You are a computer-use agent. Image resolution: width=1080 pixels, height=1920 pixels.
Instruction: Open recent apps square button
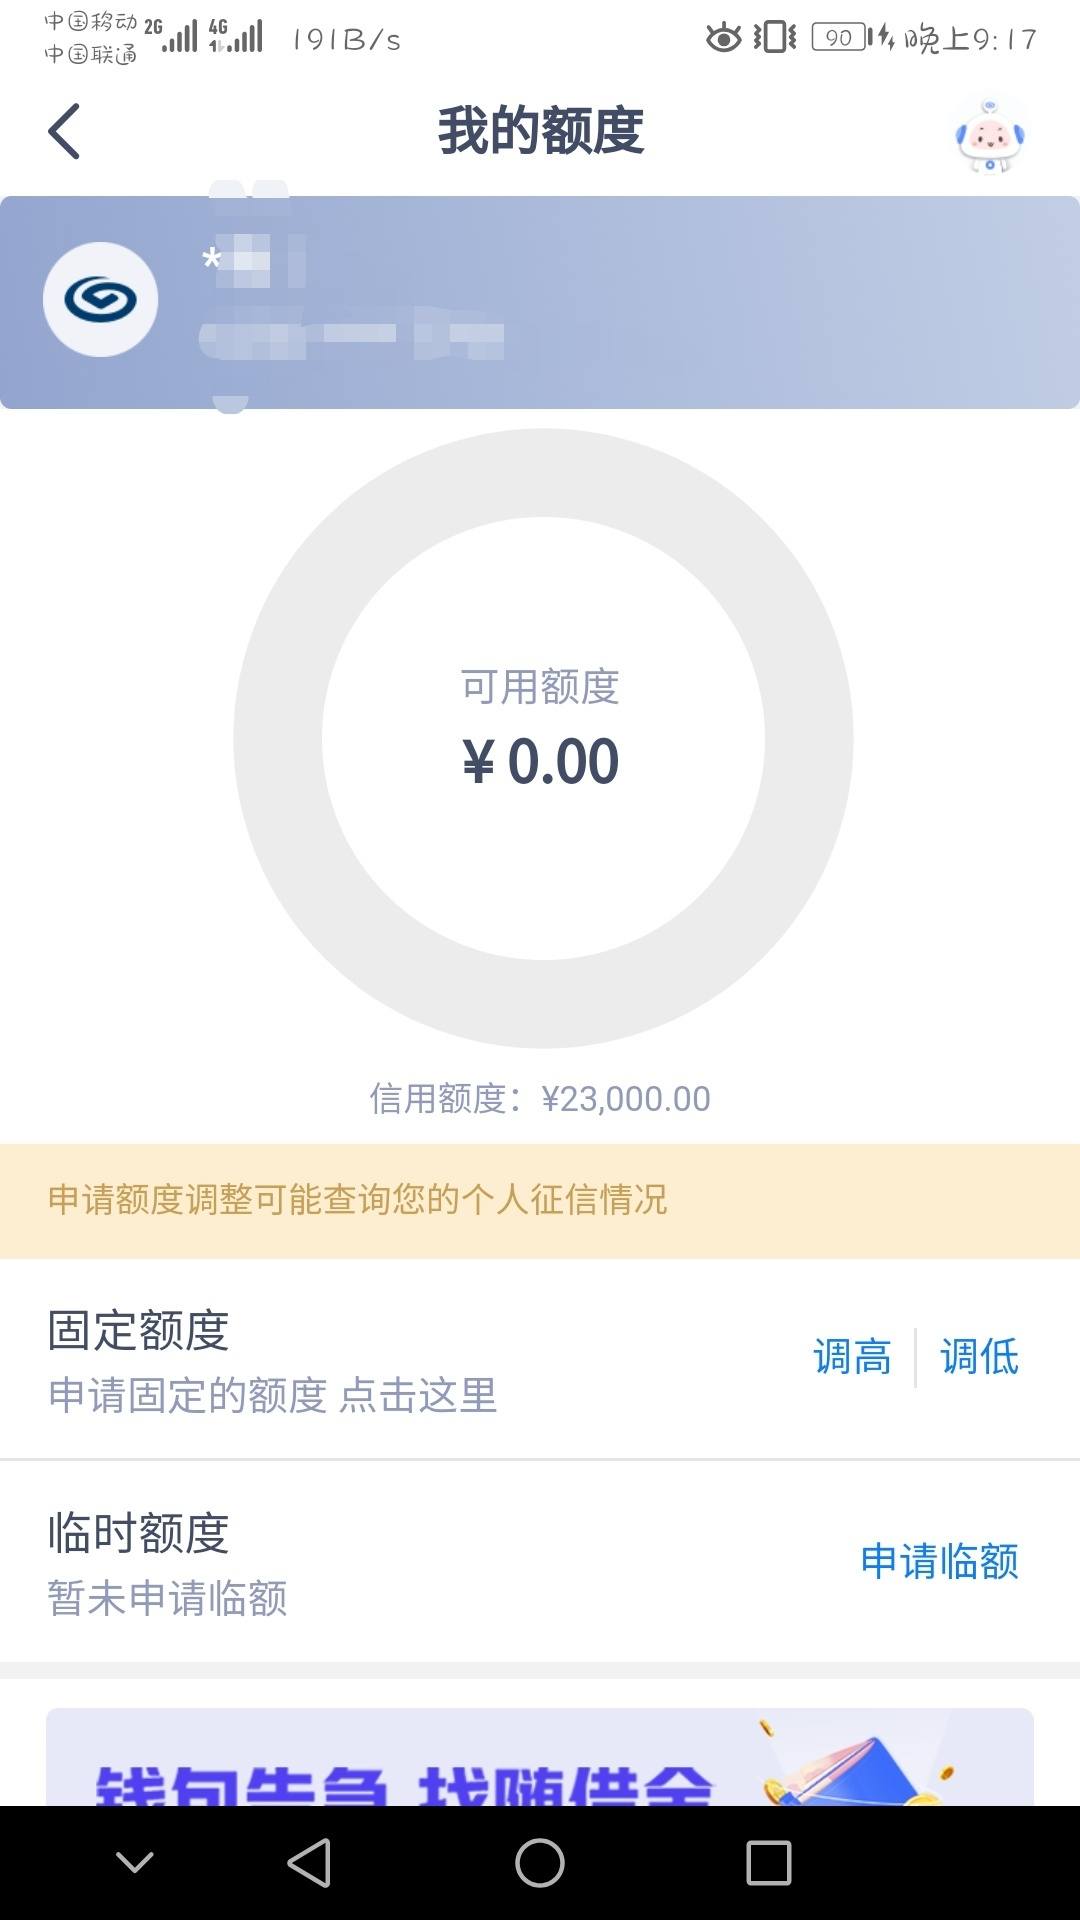click(x=769, y=1863)
